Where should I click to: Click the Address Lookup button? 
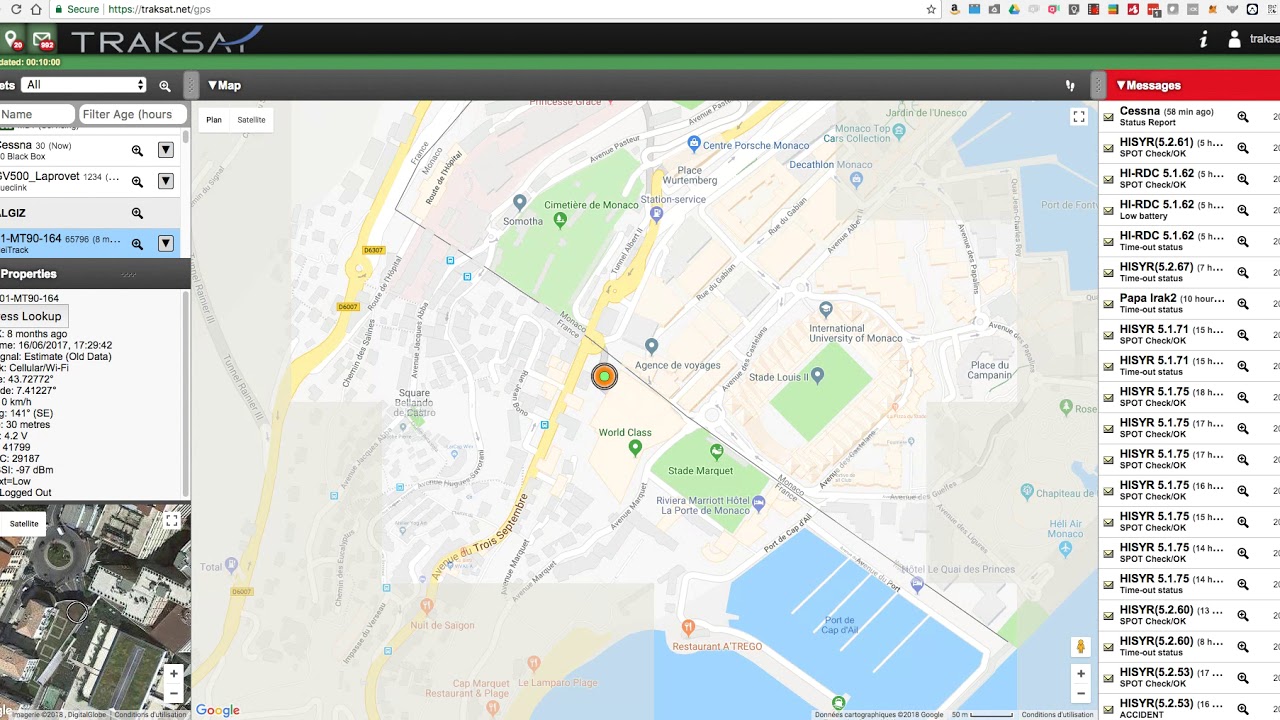click(31, 316)
